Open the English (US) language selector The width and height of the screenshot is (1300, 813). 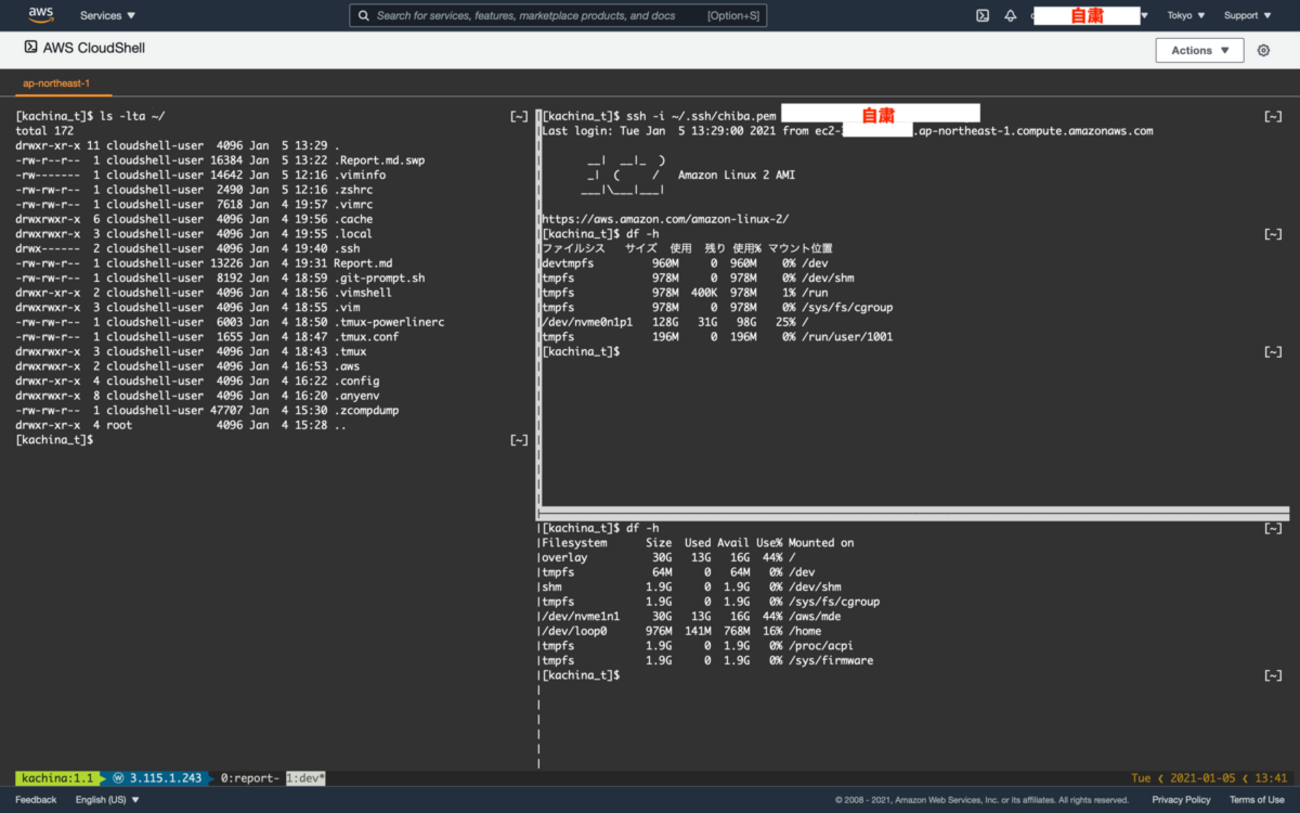(107, 799)
